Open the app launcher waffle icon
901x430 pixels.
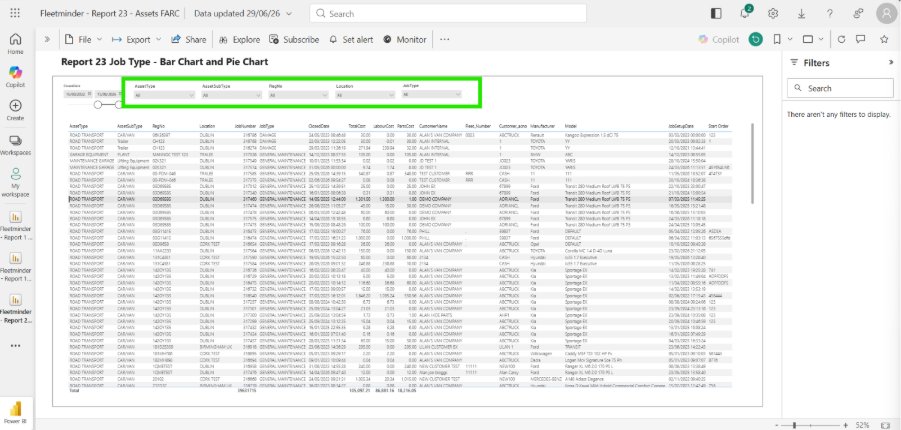coord(16,13)
